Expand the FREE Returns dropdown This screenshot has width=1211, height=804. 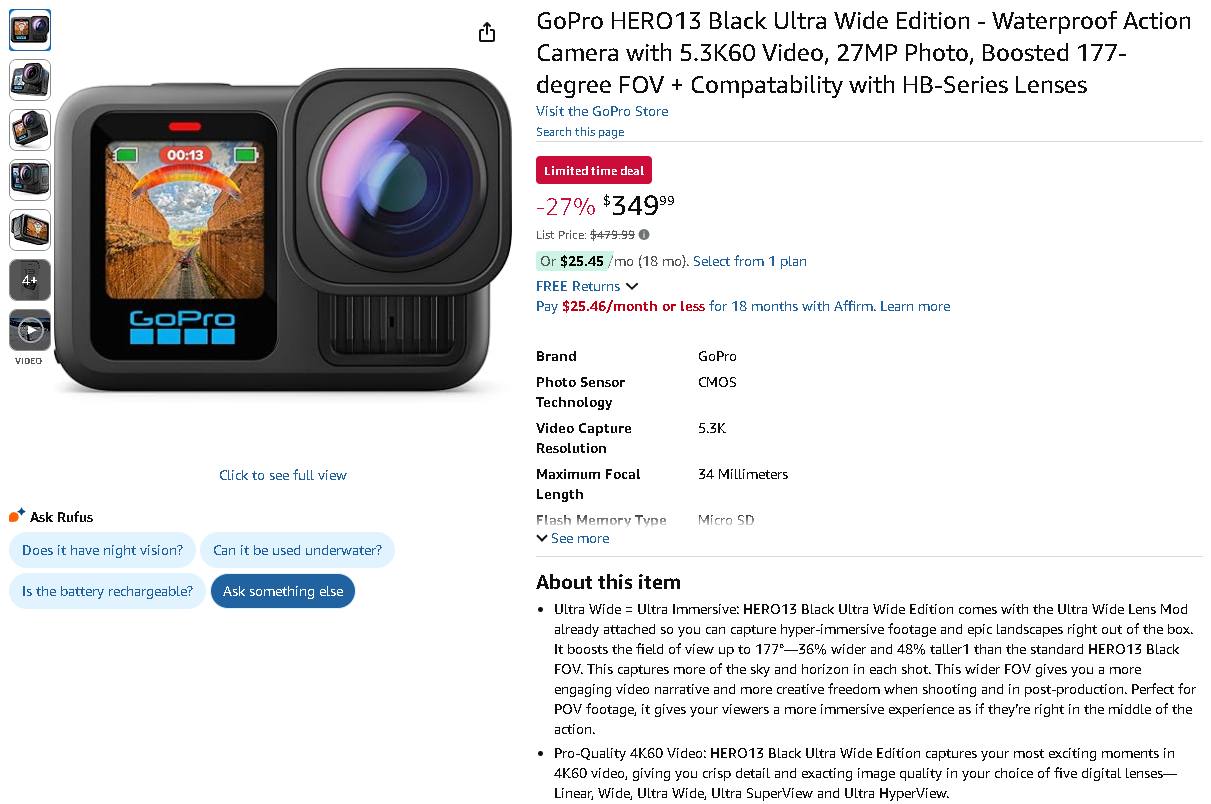tap(587, 286)
